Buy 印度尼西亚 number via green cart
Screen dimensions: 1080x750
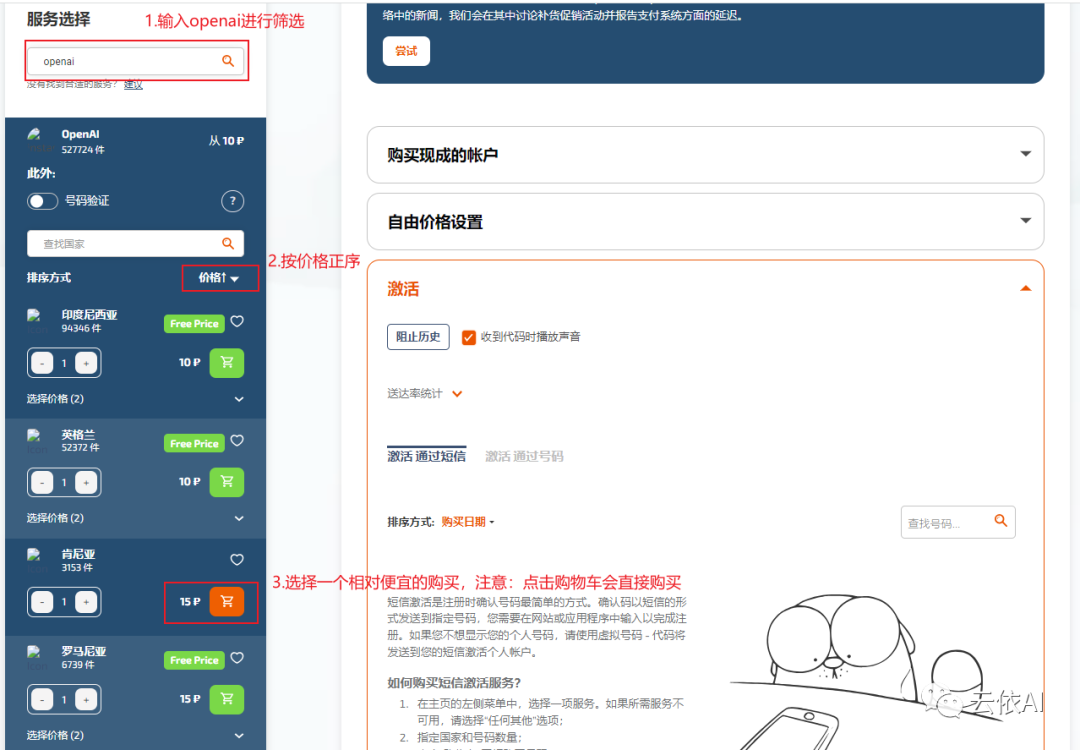[227, 363]
